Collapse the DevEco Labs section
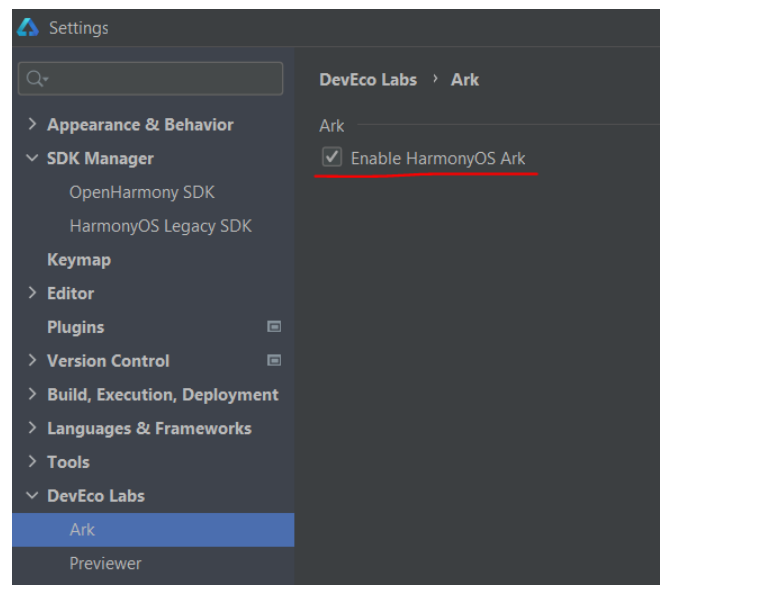Image resolution: width=761 pixels, height=594 pixels. [33, 496]
